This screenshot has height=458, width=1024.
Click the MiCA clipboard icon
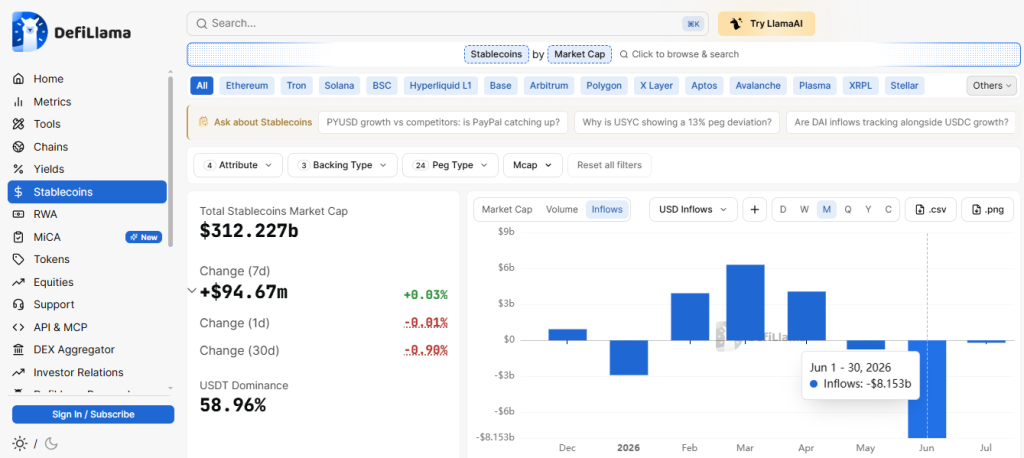pyautogui.click(x=19, y=237)
